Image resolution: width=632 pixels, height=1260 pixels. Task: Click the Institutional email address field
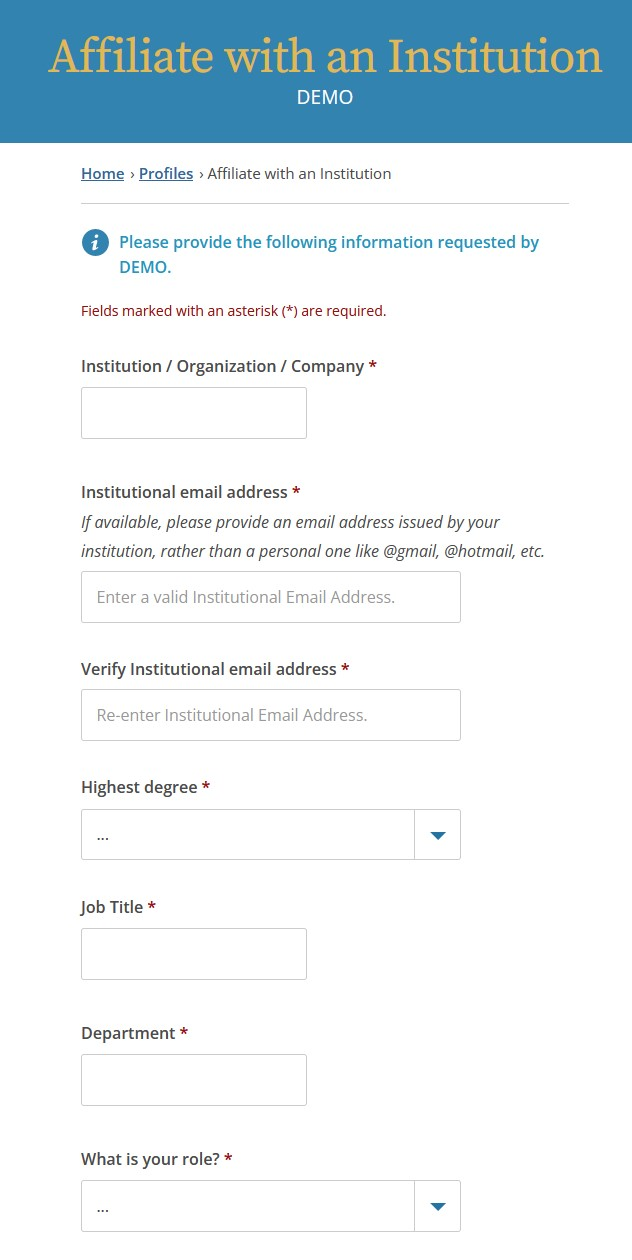click(270, 596)
